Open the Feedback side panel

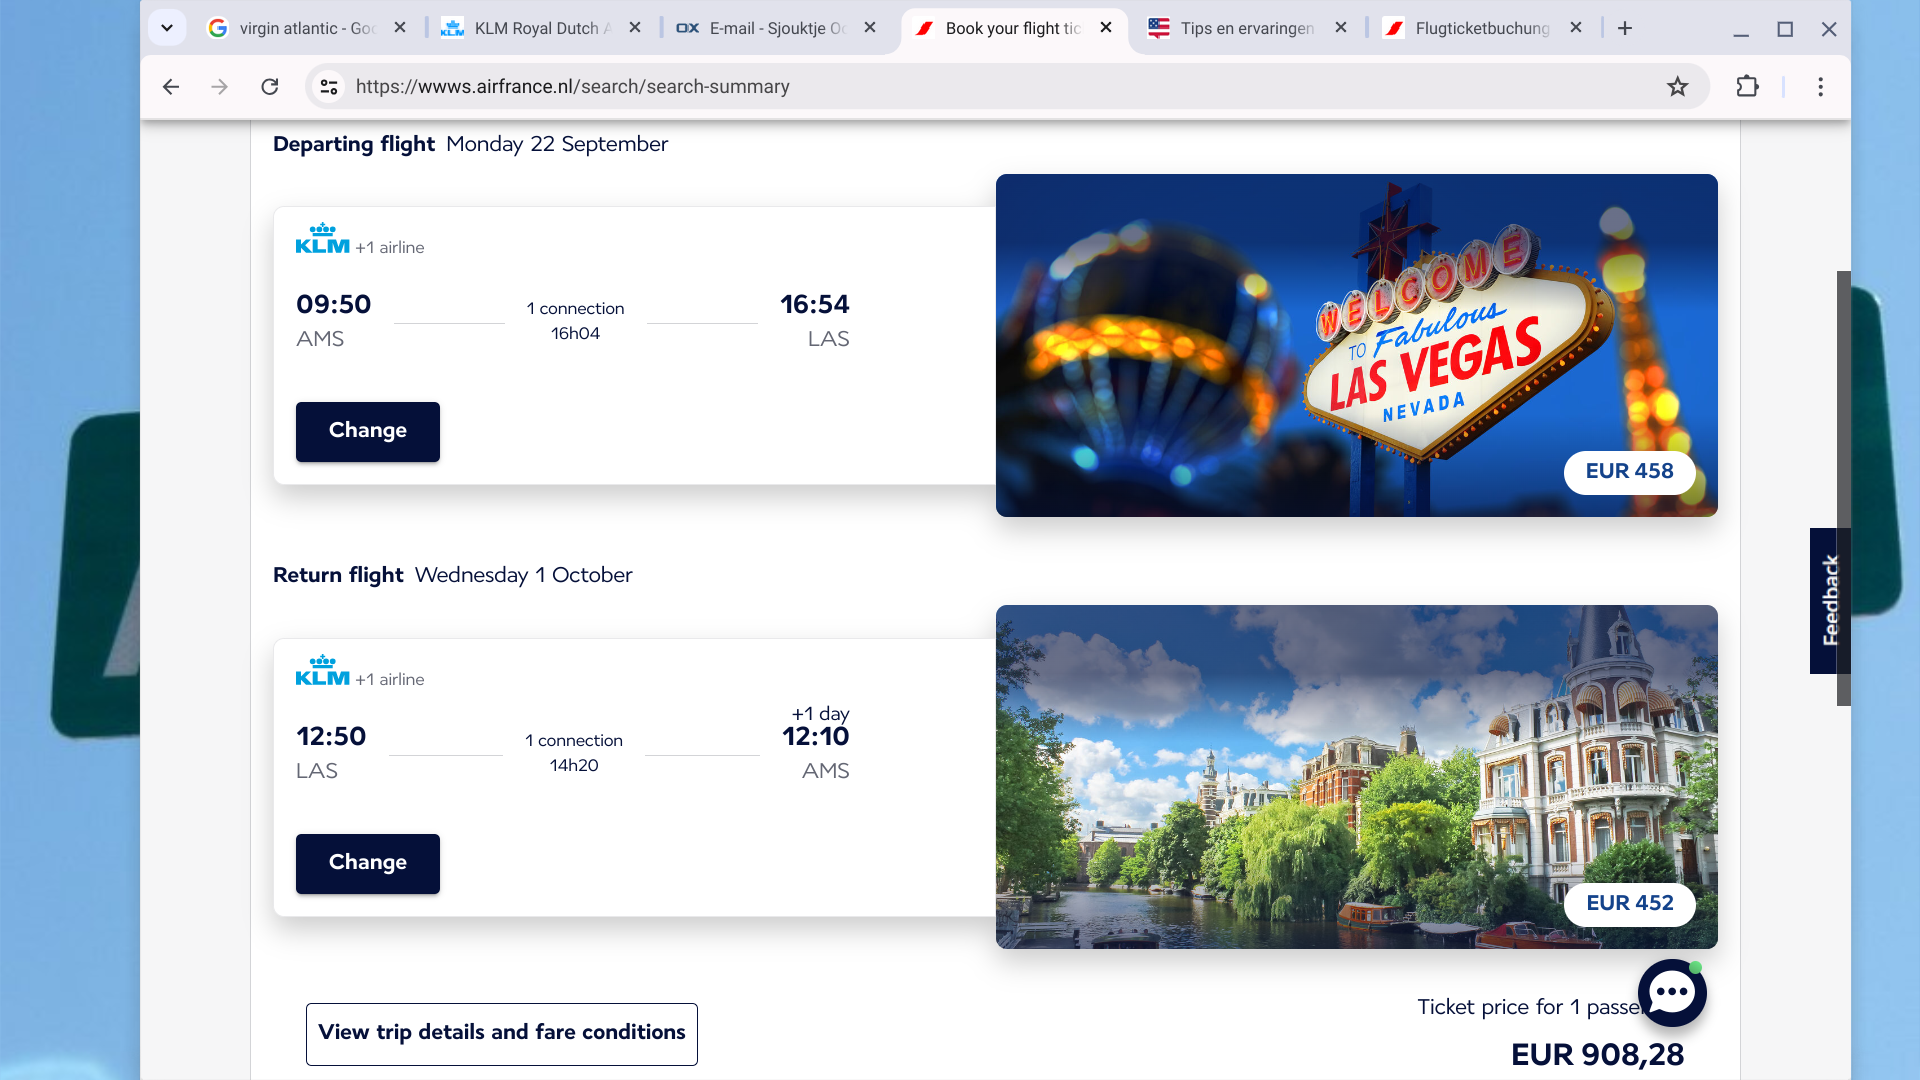click(1830, 601)
